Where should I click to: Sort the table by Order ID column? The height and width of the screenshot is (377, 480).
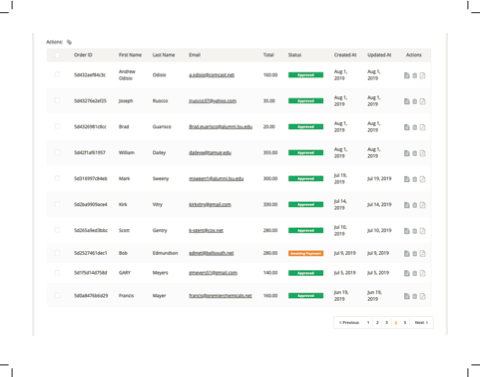pyautogui.click(x=83, y=55)
